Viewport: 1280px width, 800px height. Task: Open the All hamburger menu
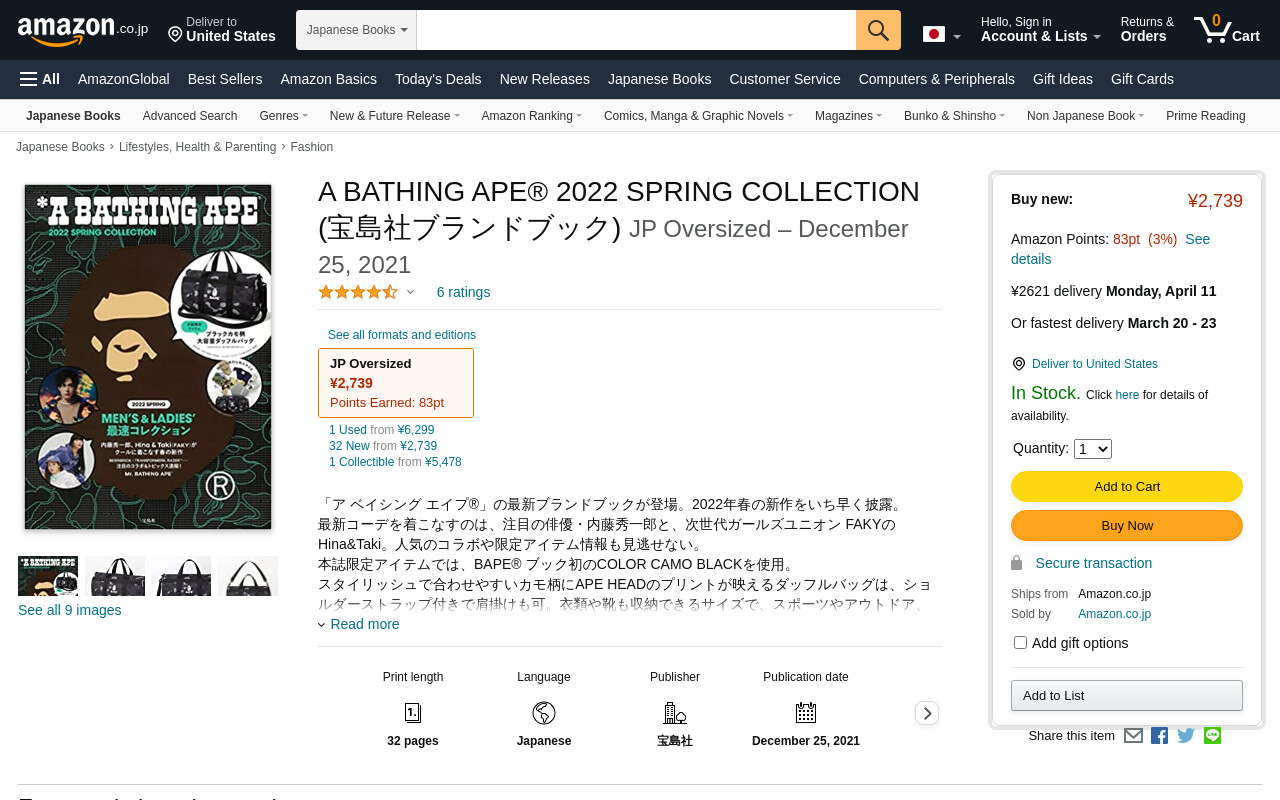[x=40, y=79]
